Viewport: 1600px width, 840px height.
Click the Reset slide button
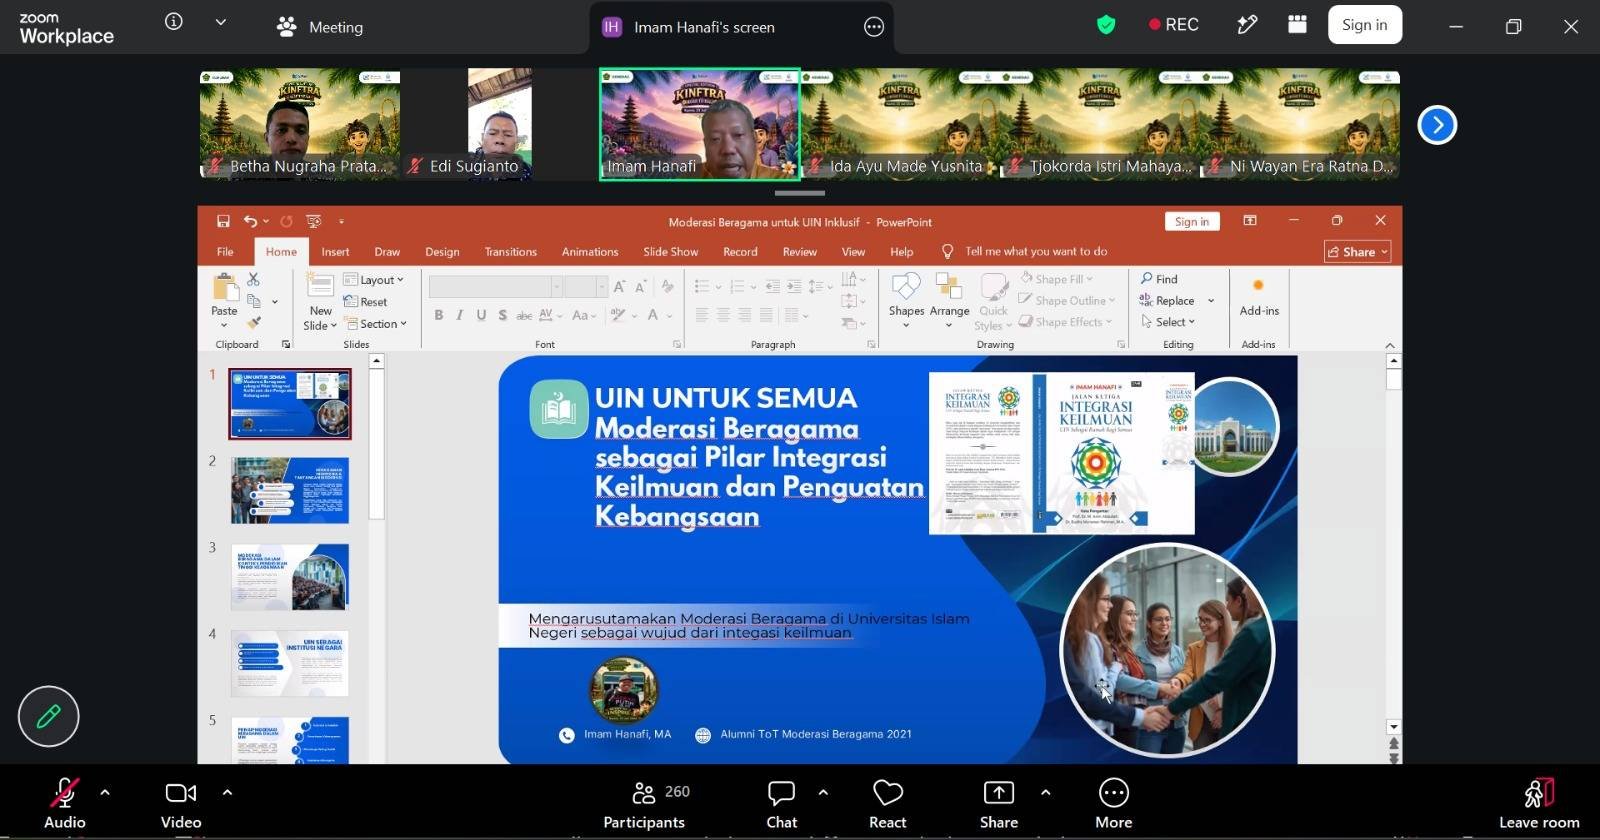pos(365,302)
